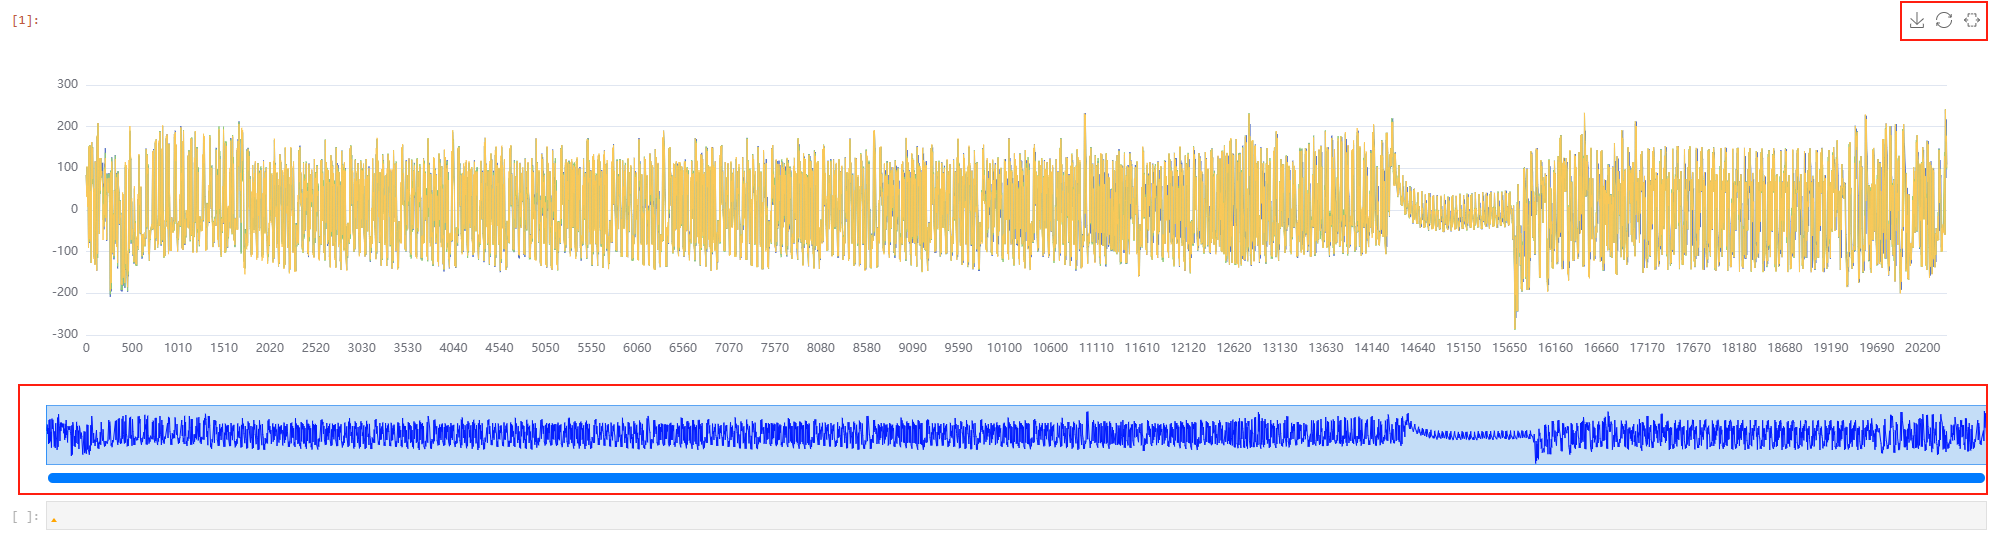Image resolution: width=2000 pixels, height=556 pixels.
Task: Click the y-axis label -300
Action: (x=66, y=334)
